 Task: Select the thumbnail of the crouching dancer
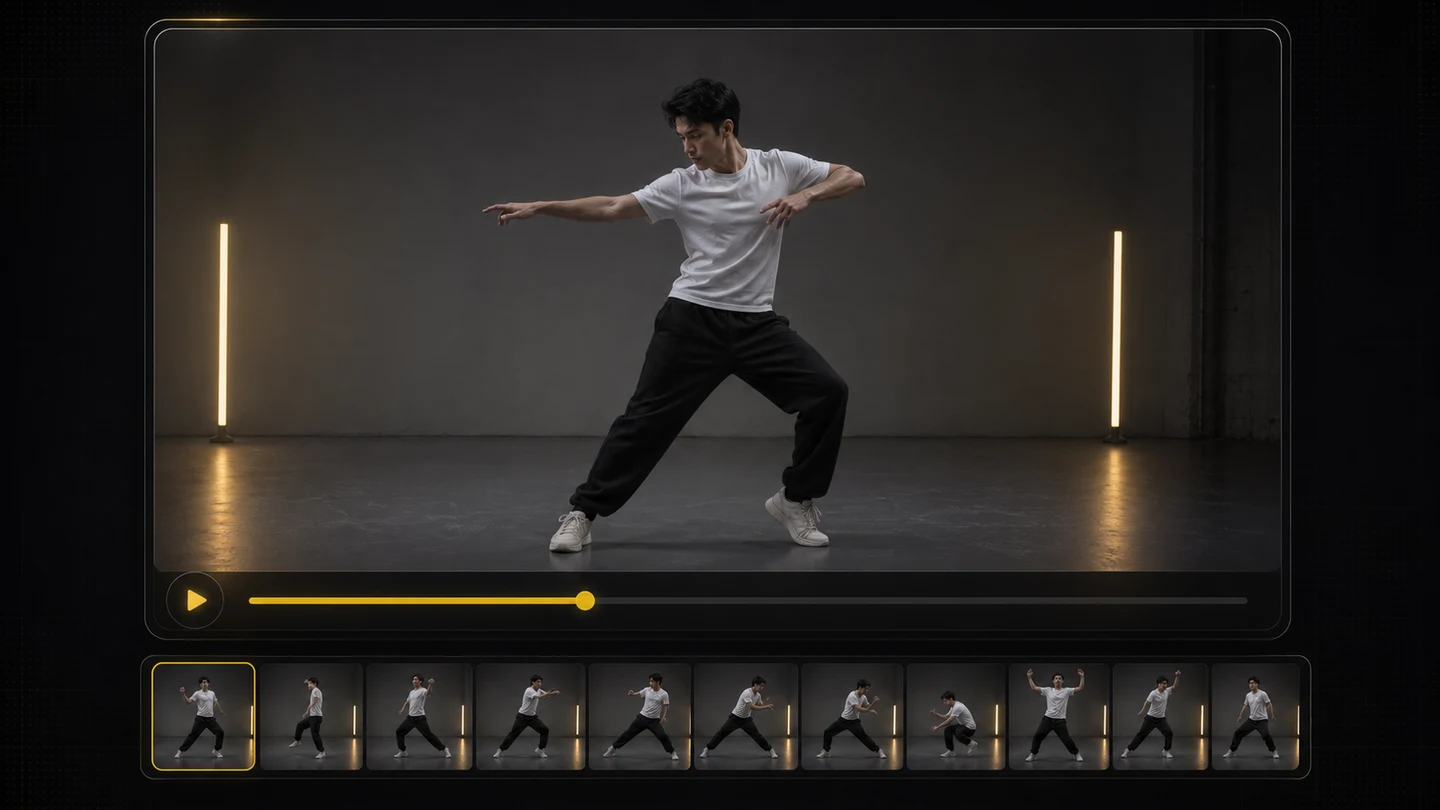click(x=956, y=716)
